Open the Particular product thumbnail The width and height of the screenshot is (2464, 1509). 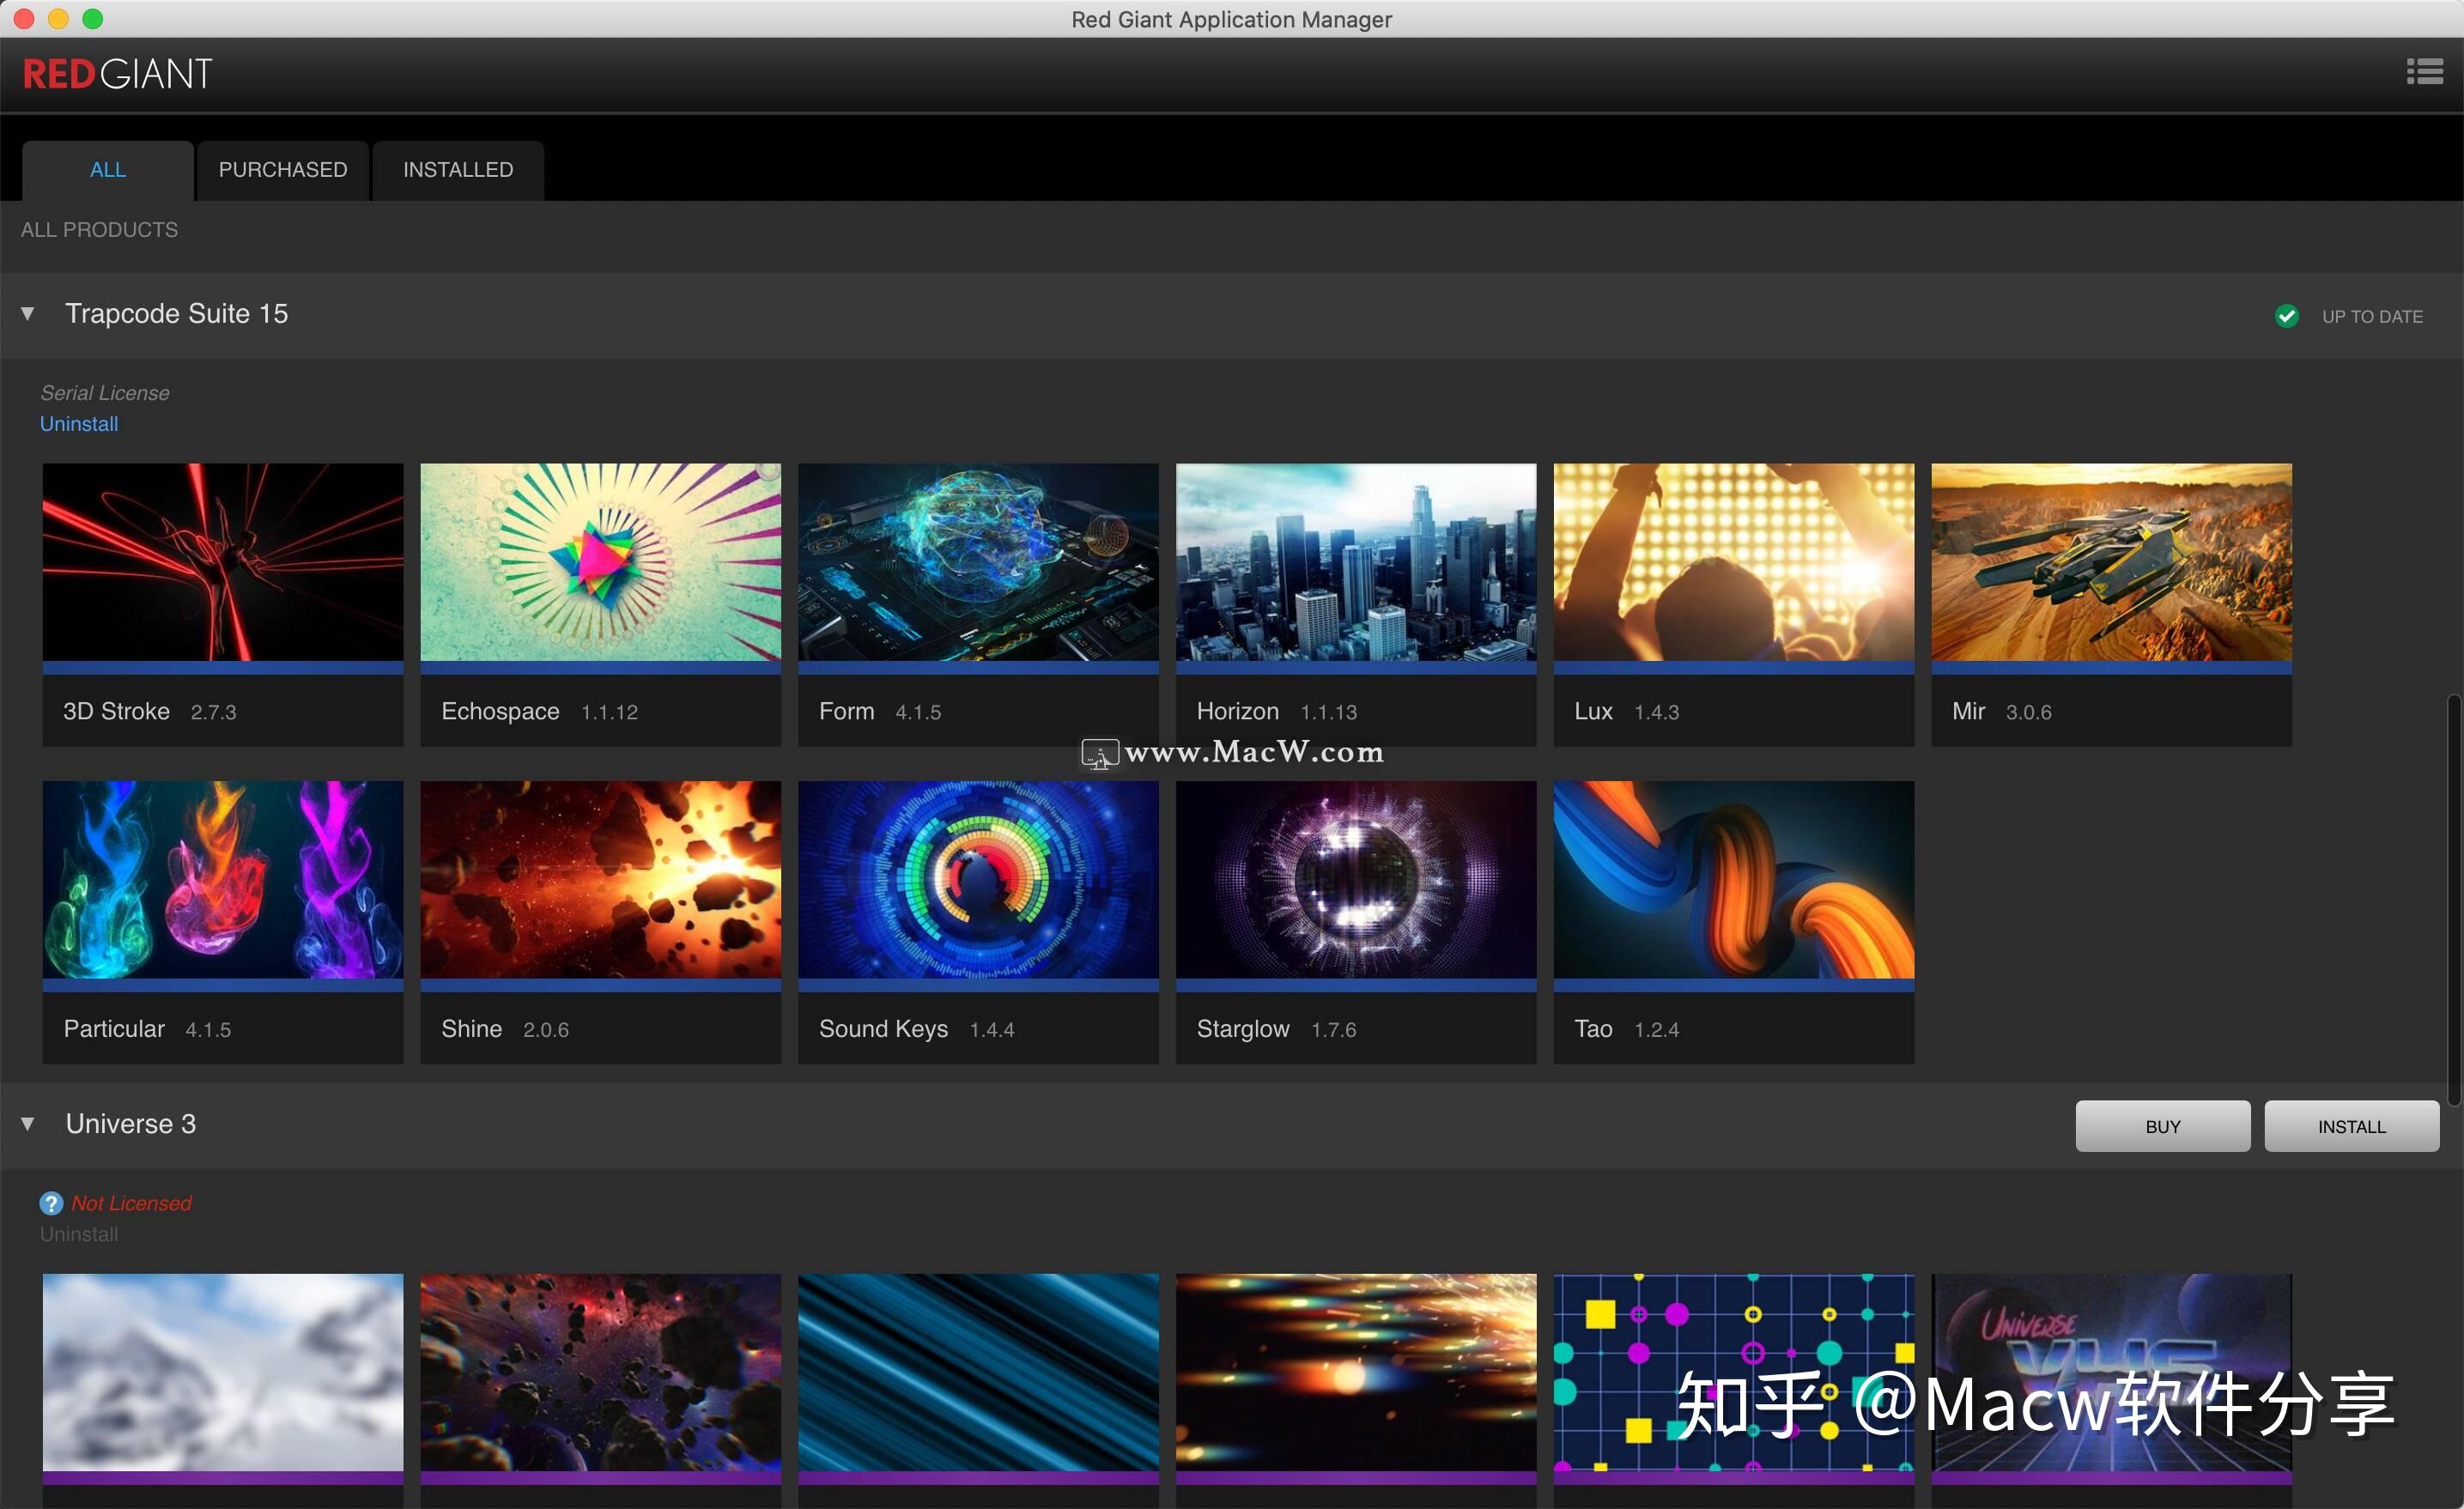click(221, 880)
